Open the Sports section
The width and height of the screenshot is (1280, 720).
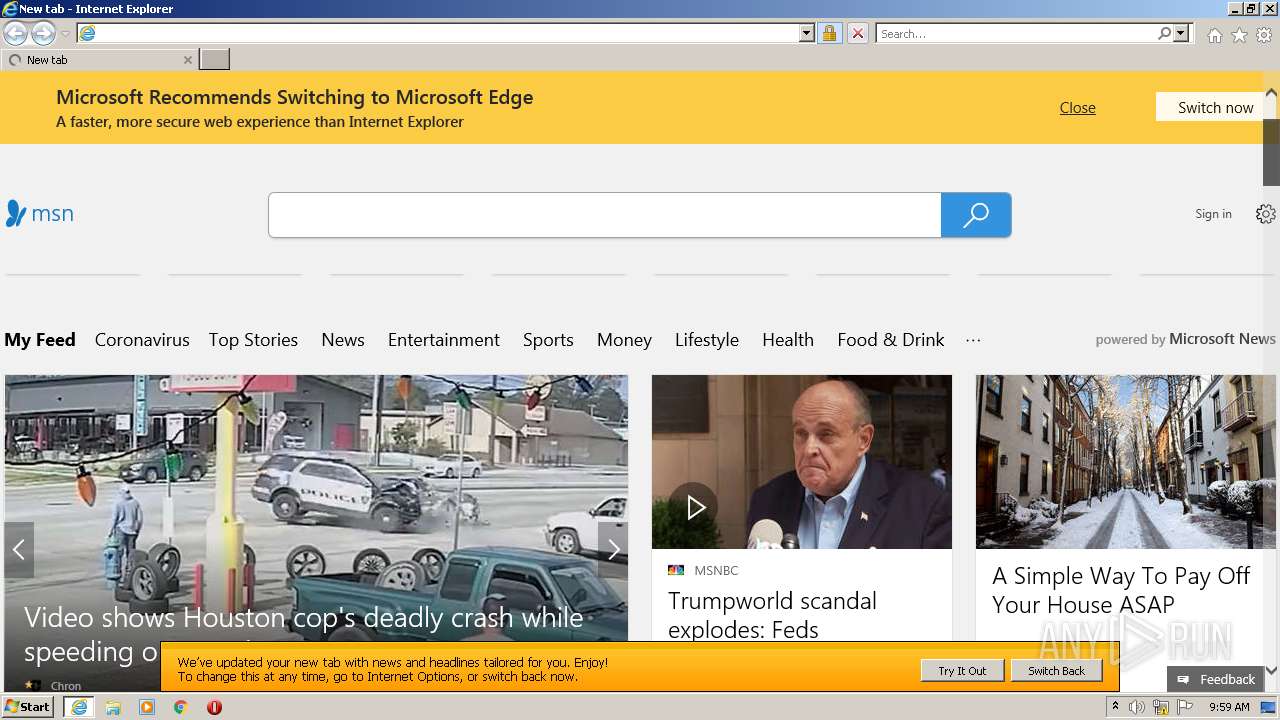tap(548, 340)
